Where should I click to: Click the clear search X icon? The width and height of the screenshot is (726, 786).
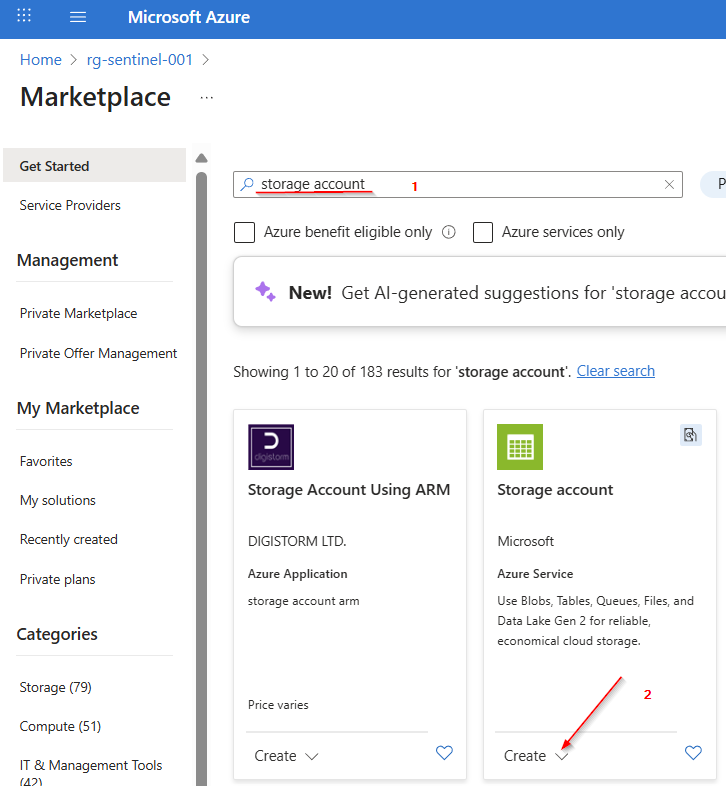coord(670,185)
